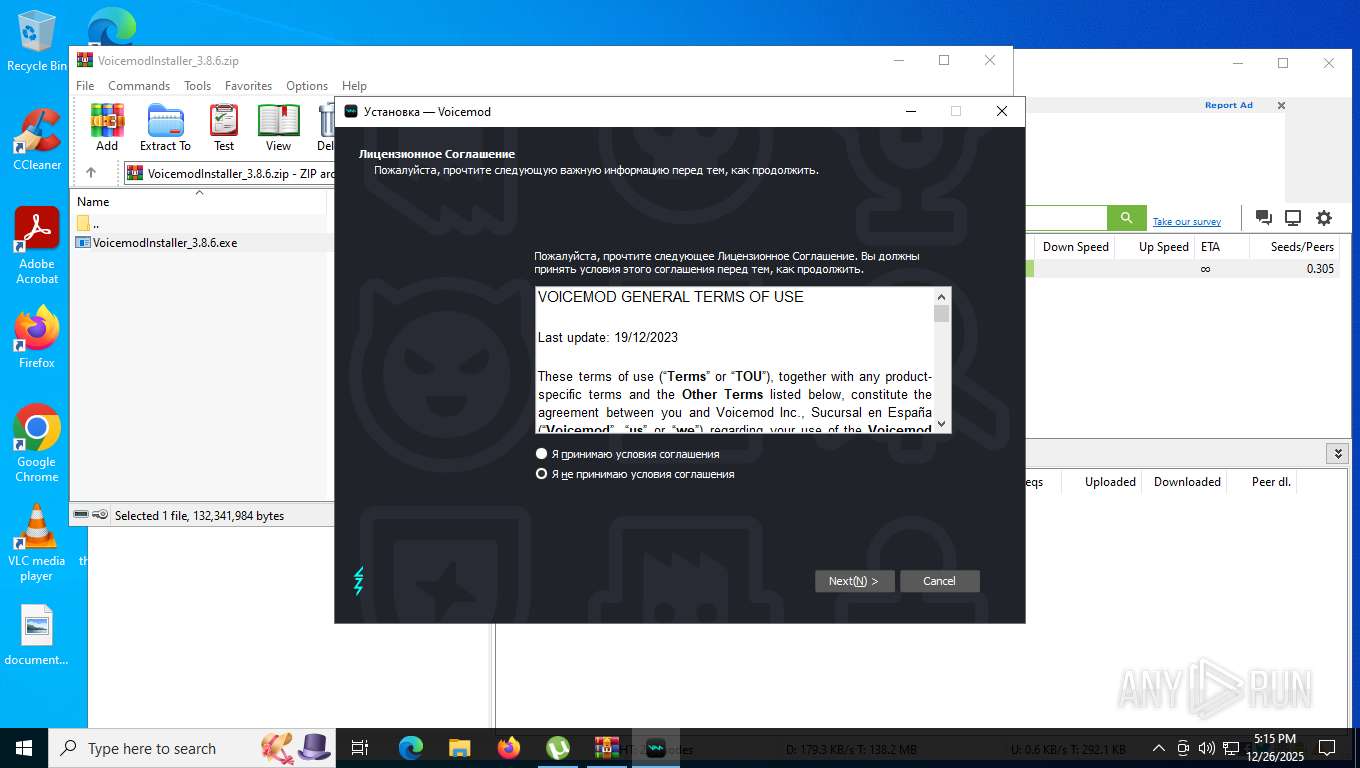Click the Extract To icon in WinRAR
Image resolution: width=1360 pixels, height=768 pixels.
[x=165, y=127]
